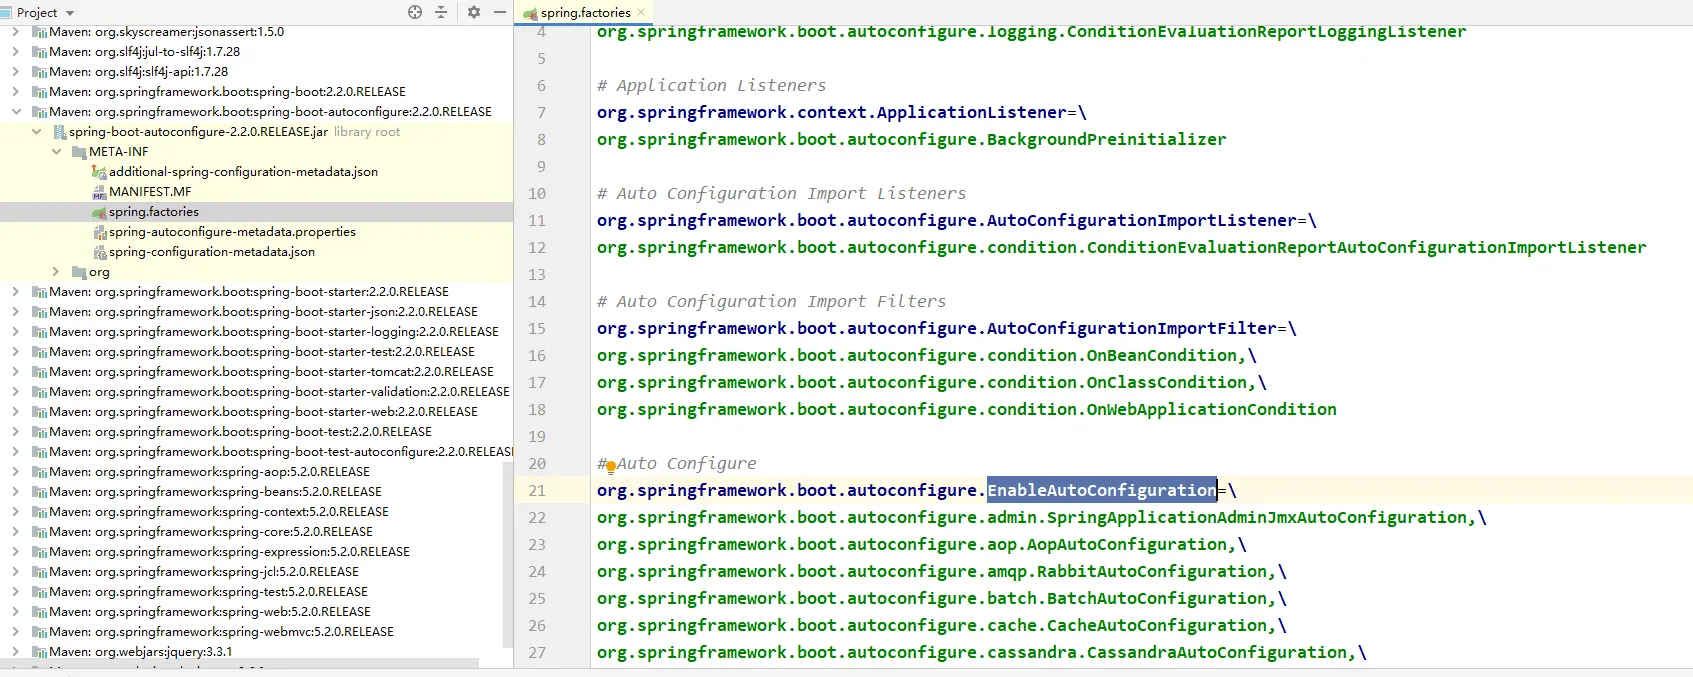Image resolution: width=1693 pixels, height=677 pixels.
Task: Click the CassandraAutoConfiguration line in editor
Action: tap(981, 652)
